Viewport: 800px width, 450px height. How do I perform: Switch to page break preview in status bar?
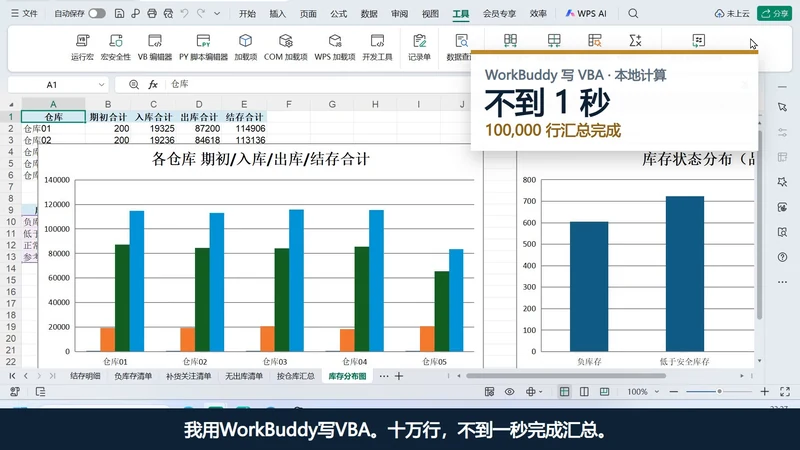584,392
